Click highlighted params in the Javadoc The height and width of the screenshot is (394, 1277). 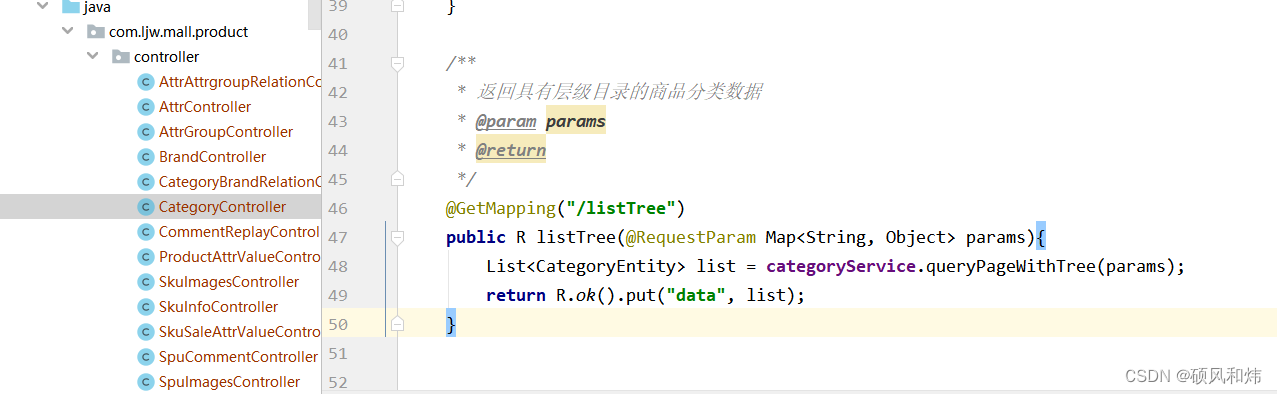(x=576, y=122)
